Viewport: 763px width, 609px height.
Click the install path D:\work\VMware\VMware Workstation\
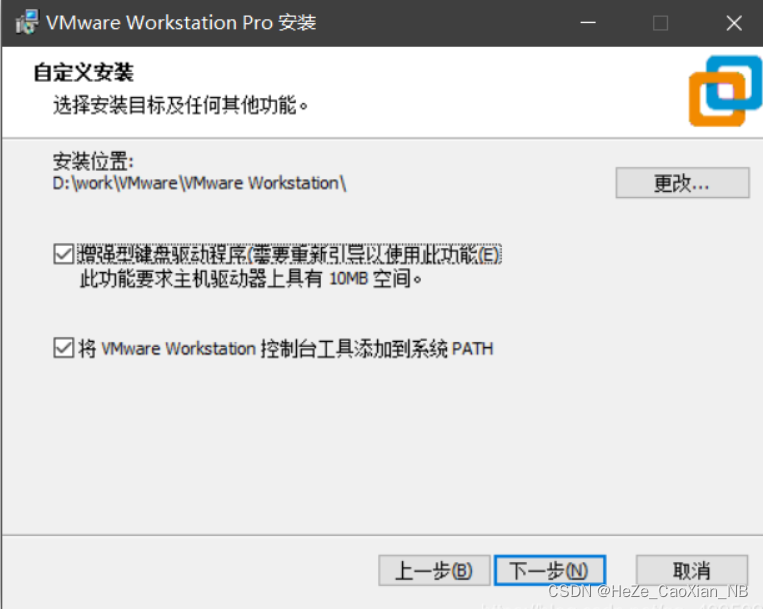tap(200, 183)
